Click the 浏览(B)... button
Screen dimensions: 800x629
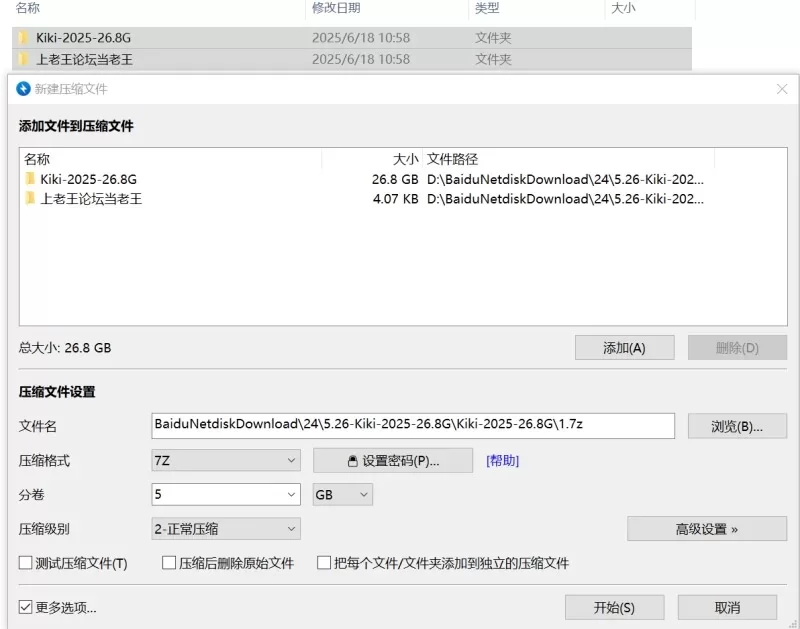[x=737, y=426]
